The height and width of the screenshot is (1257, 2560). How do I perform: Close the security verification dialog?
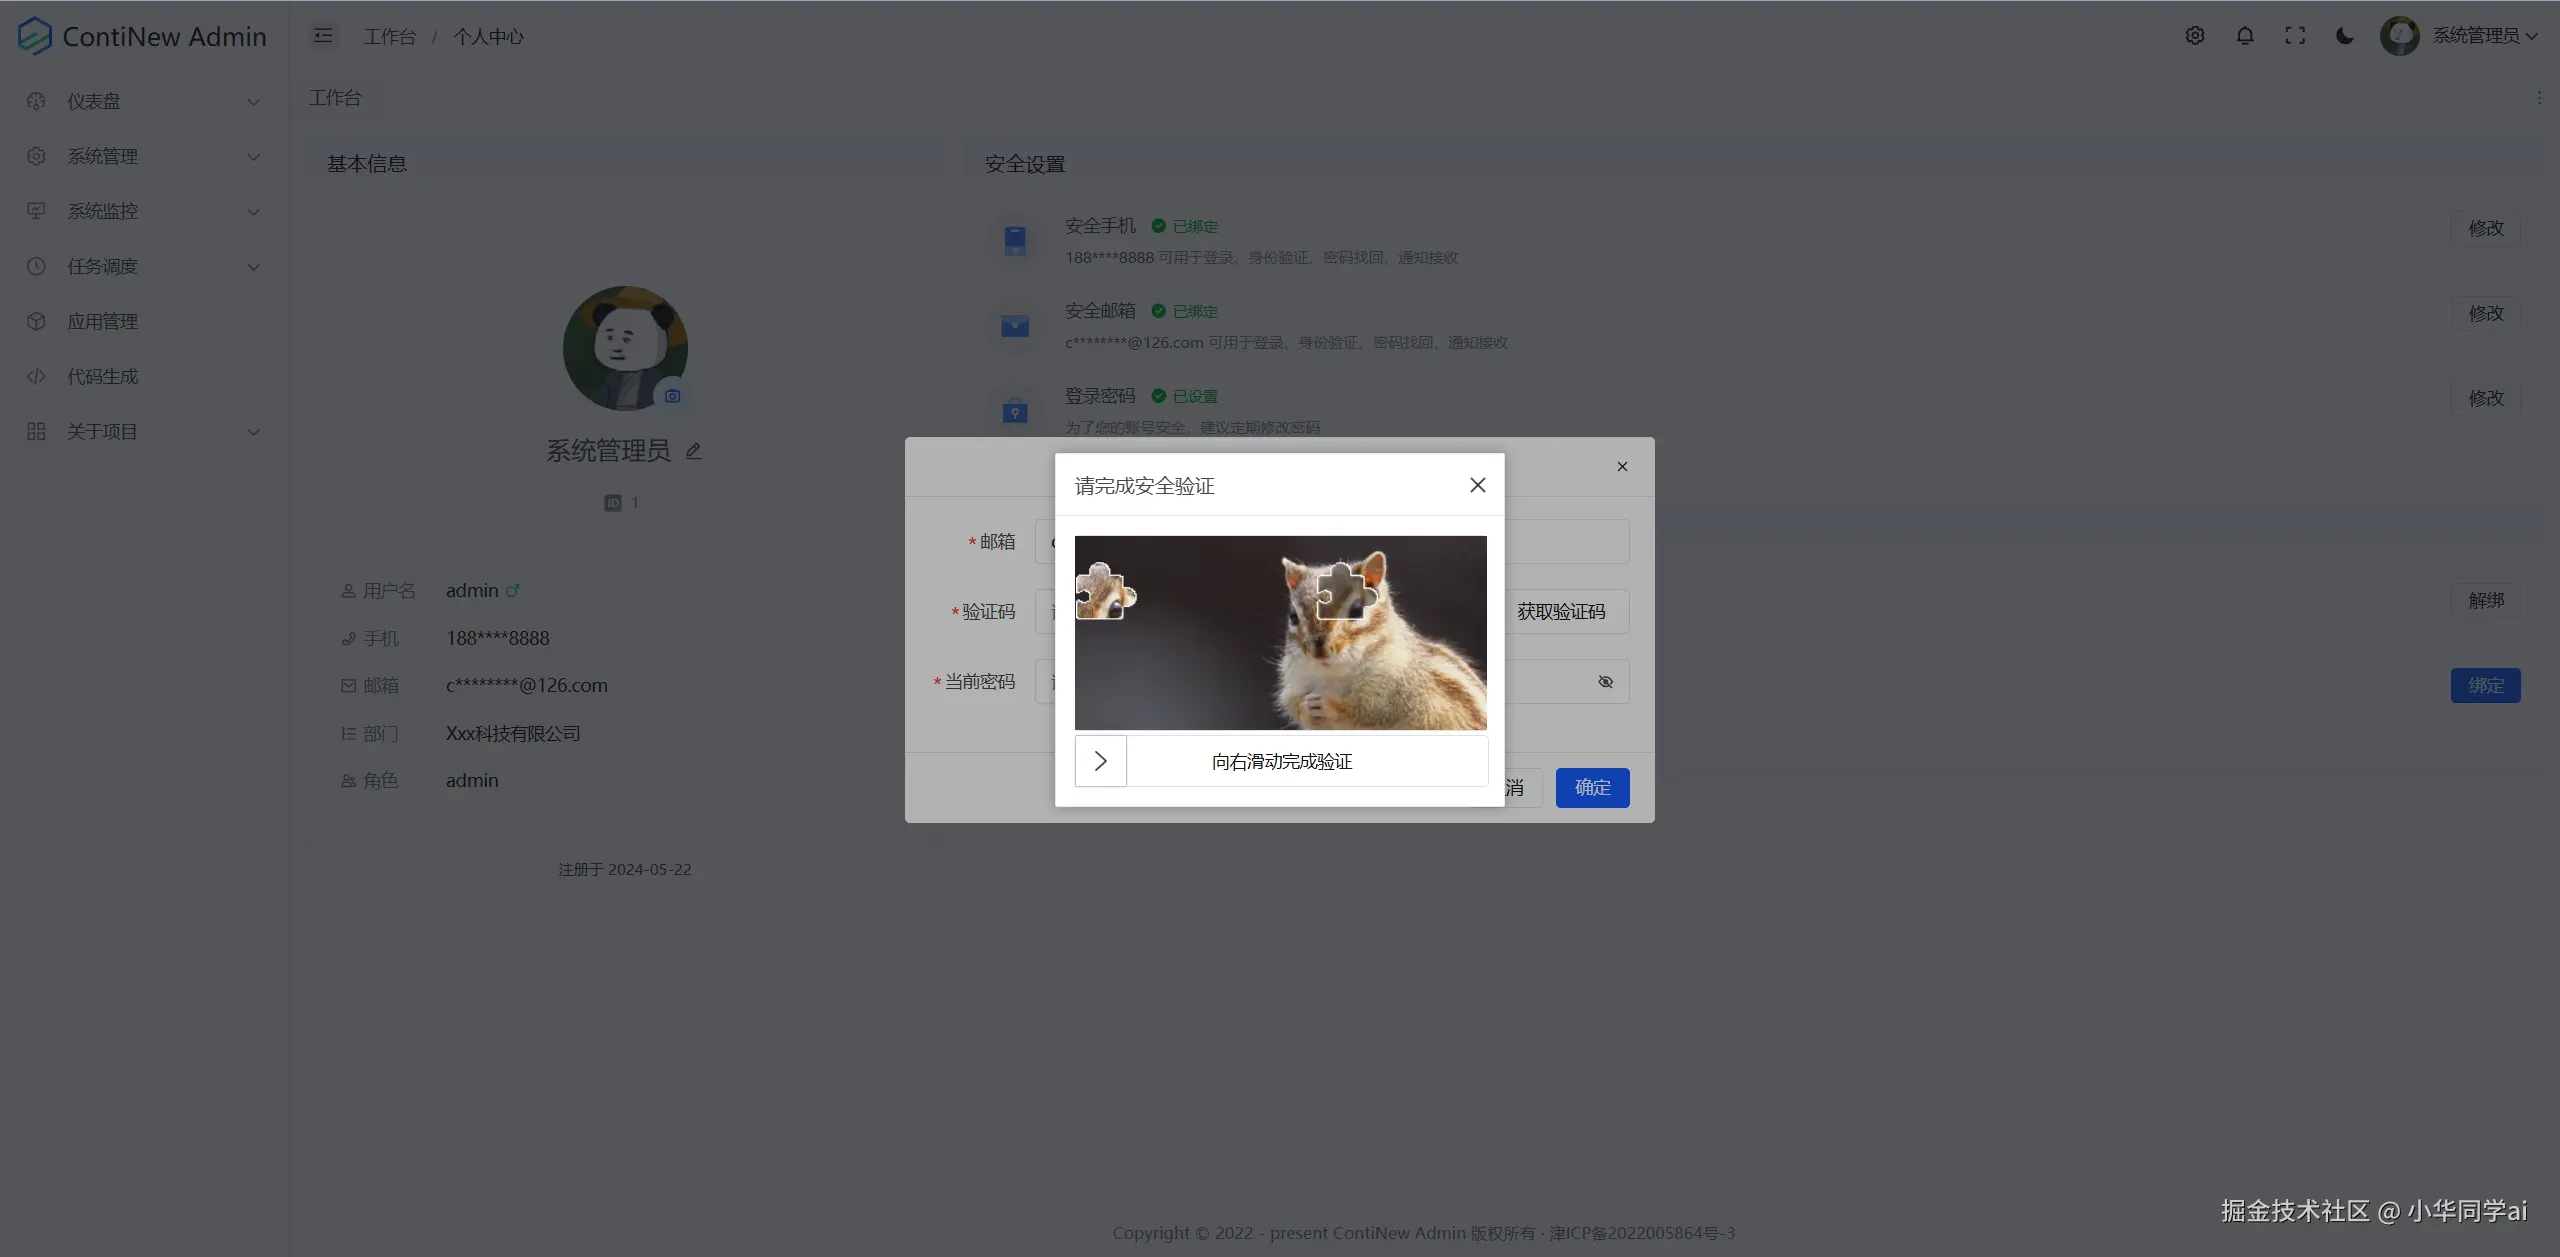[1477, 485]
